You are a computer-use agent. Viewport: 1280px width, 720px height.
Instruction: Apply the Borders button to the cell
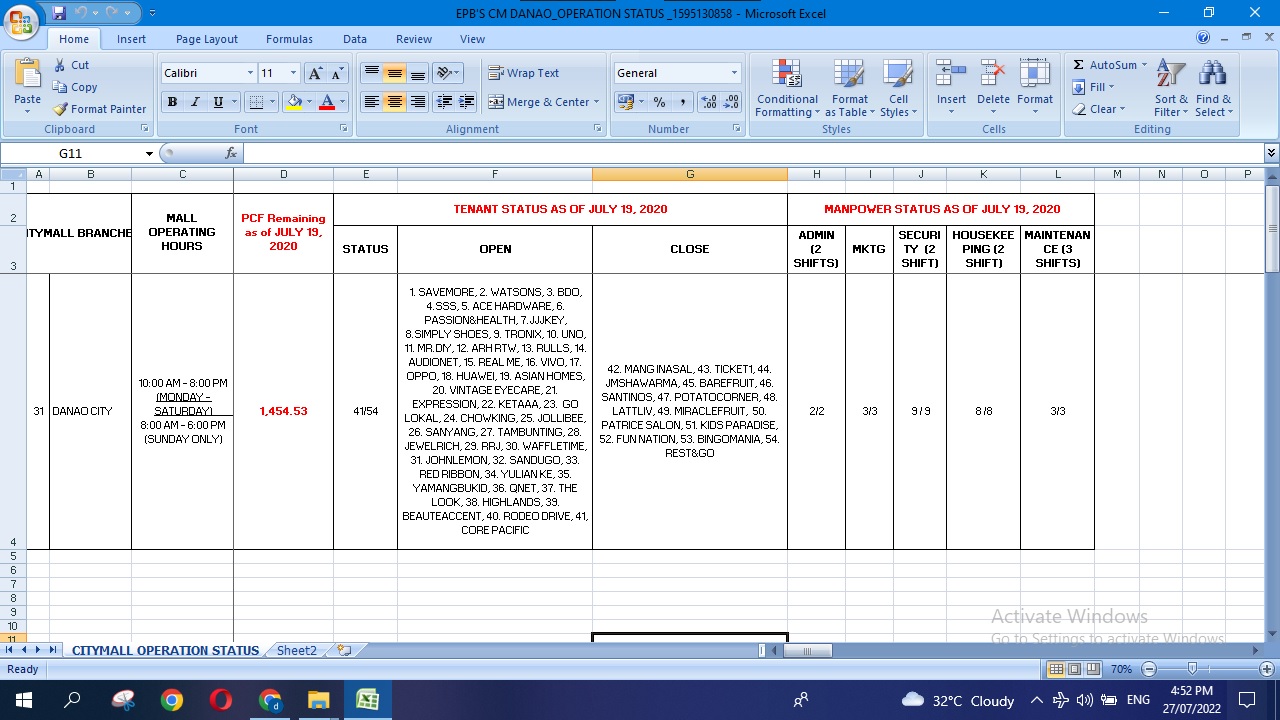pos(254,102)
